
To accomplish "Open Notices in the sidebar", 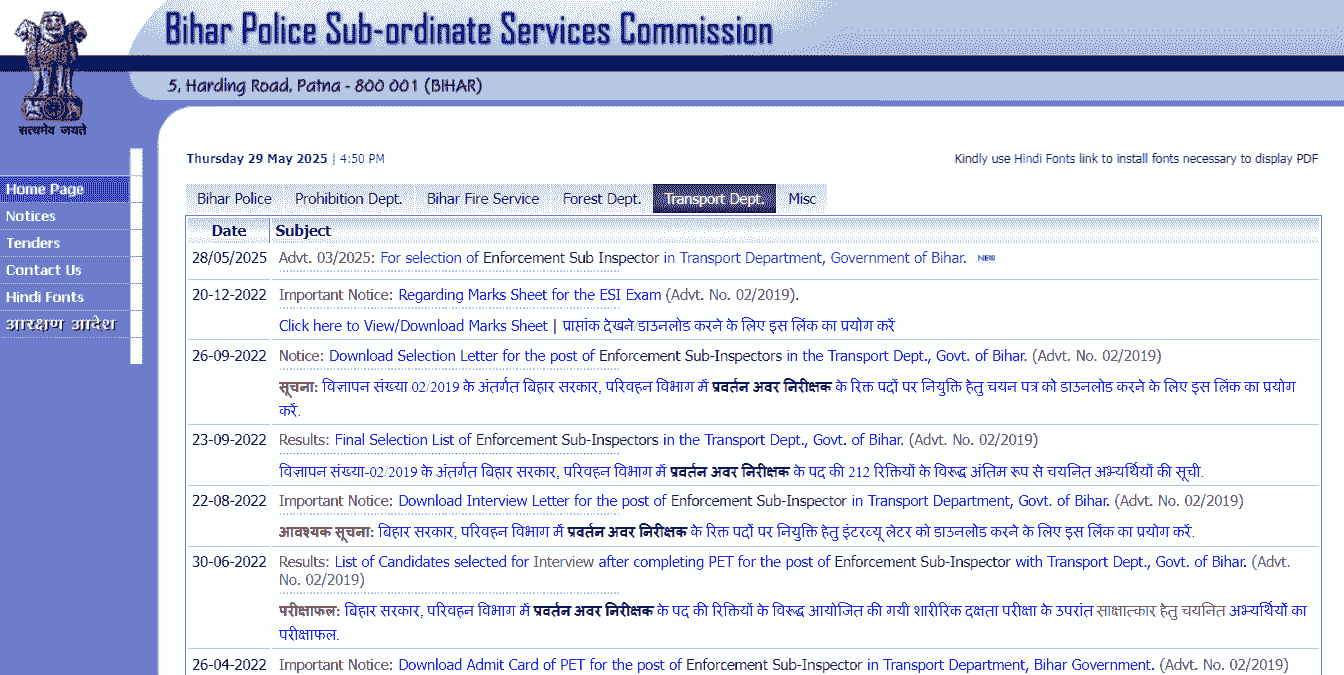I will (65, 216).
